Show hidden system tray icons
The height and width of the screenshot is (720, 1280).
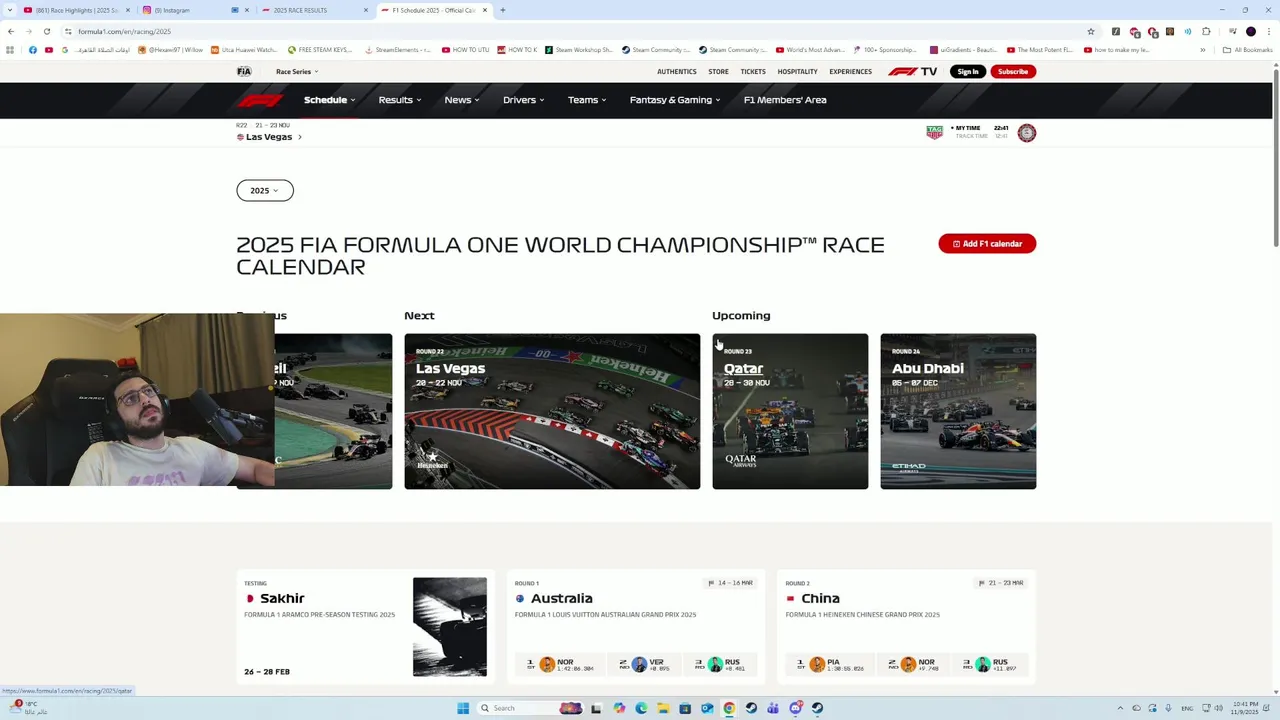click(x=1120, y=708)
